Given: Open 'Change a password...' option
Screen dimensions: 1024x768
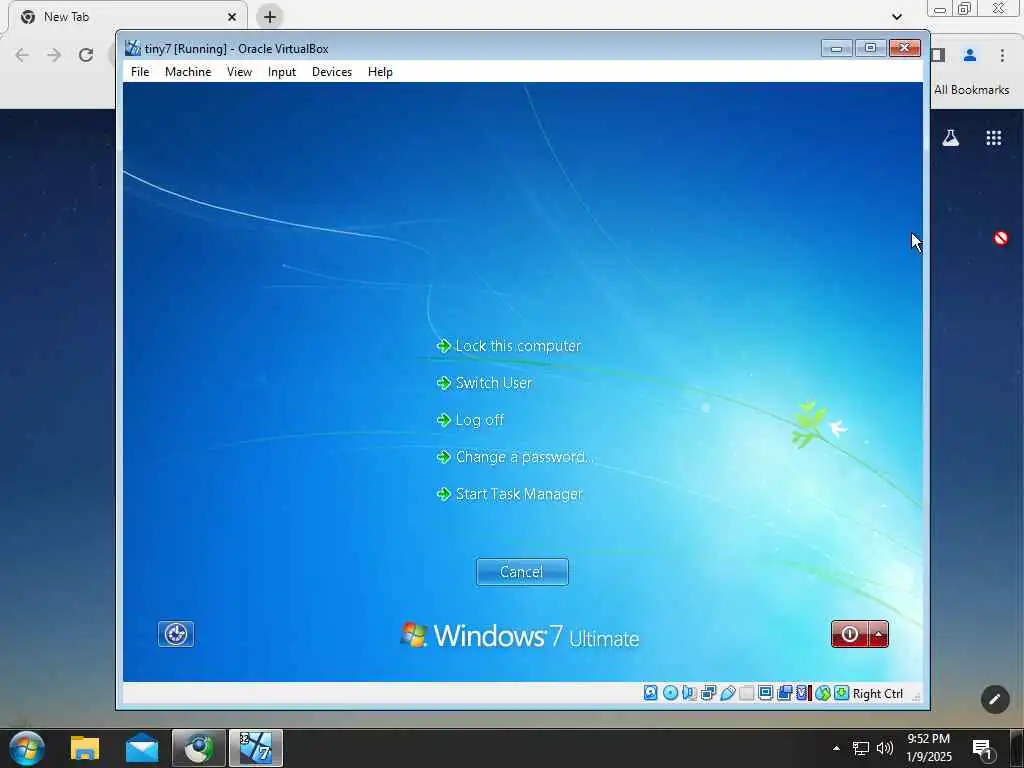Looking at the screenshot, I should pos(524,457).
